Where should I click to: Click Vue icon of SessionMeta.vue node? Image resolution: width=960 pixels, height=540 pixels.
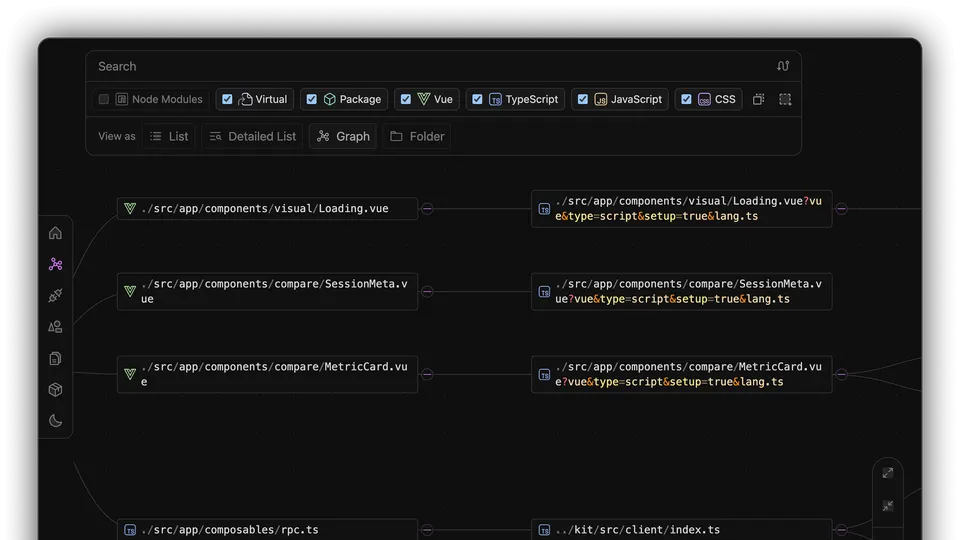[x=130, y=291]
